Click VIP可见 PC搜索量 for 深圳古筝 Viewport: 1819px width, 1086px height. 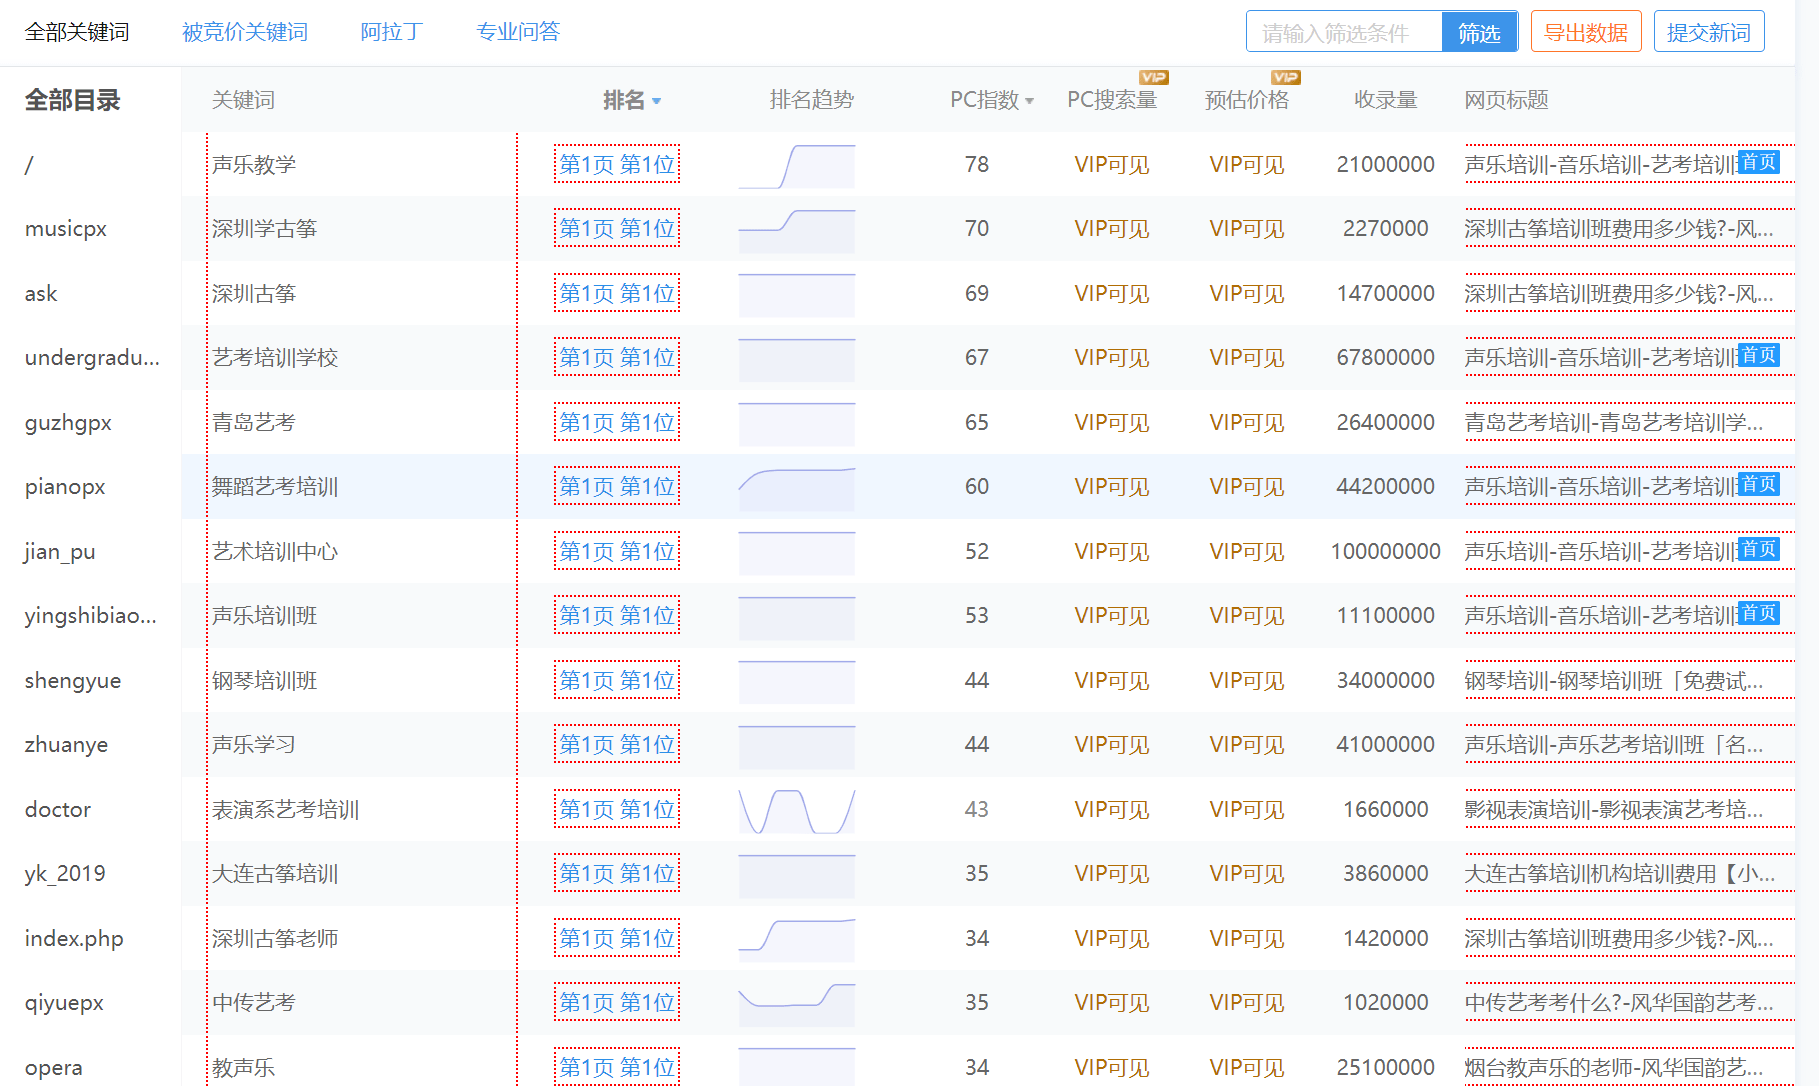coord(1112,294)
